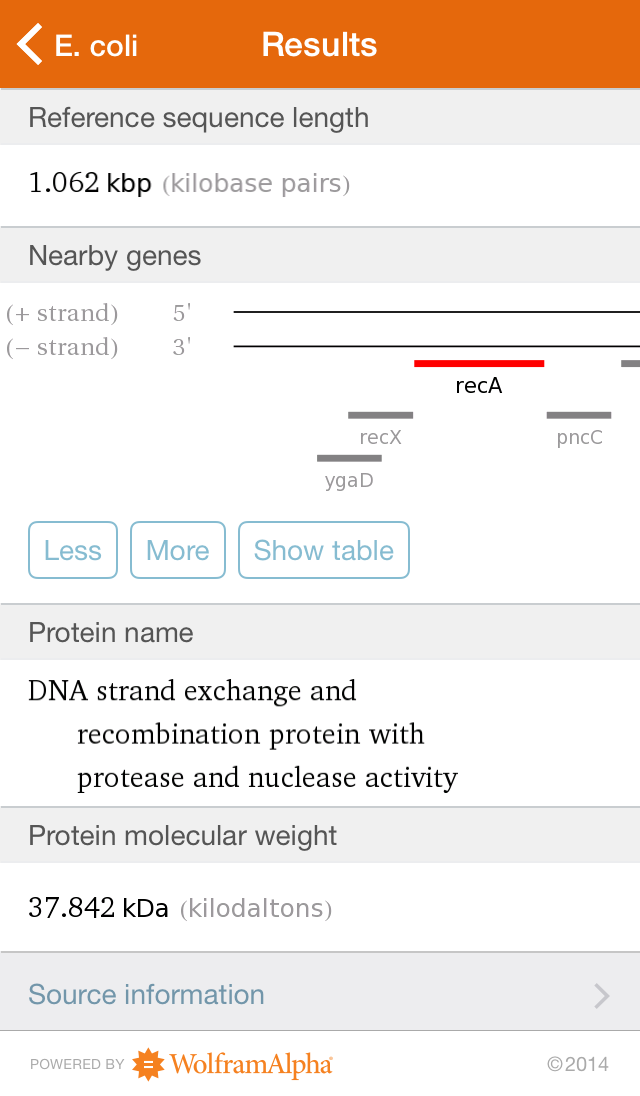Toggle more nearby genes with More
This screenshot has width=640, height=1096.
point(177,550)
